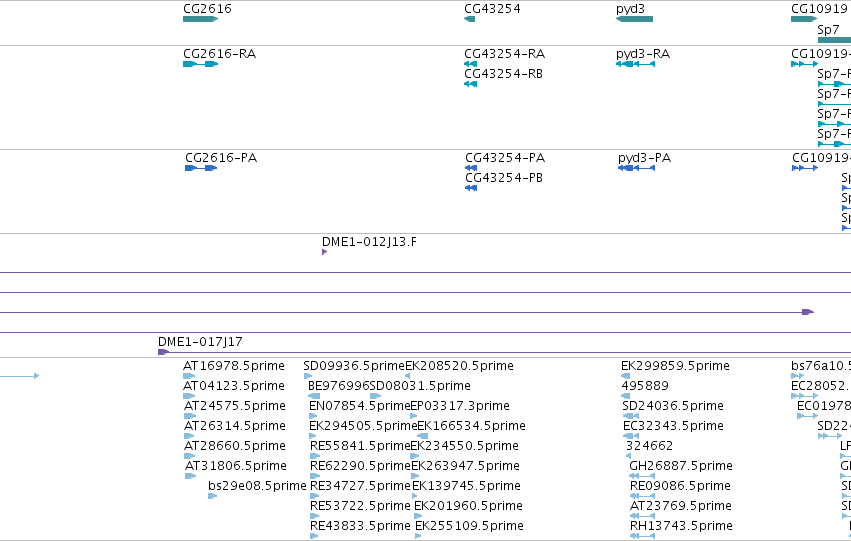Screen dimensions: 851x541
Task: Click EST EK294505.5prime
Action: click(x=363, y=426)
